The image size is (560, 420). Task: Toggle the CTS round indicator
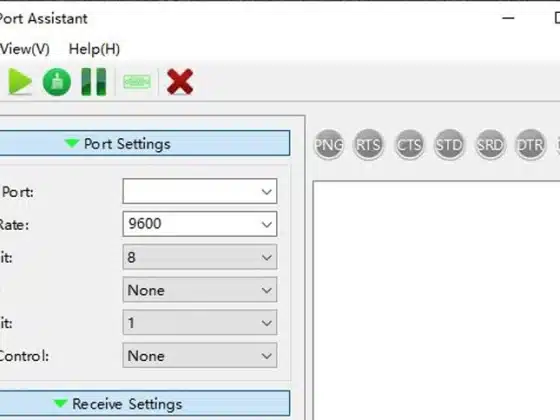click(409, 145)
